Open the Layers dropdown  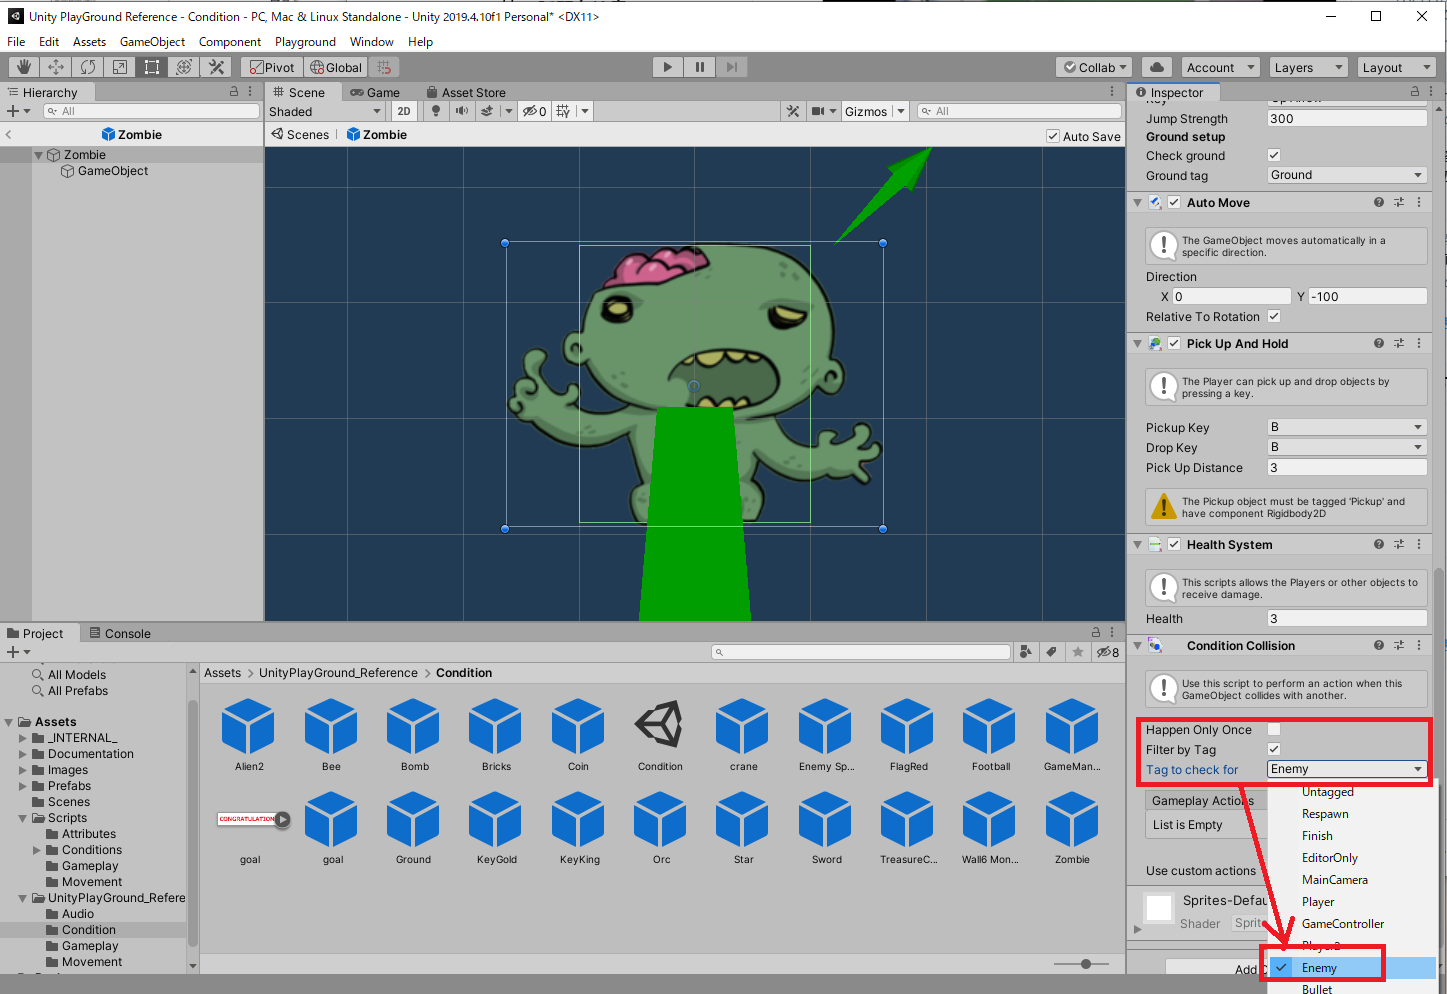point(1308,67)
